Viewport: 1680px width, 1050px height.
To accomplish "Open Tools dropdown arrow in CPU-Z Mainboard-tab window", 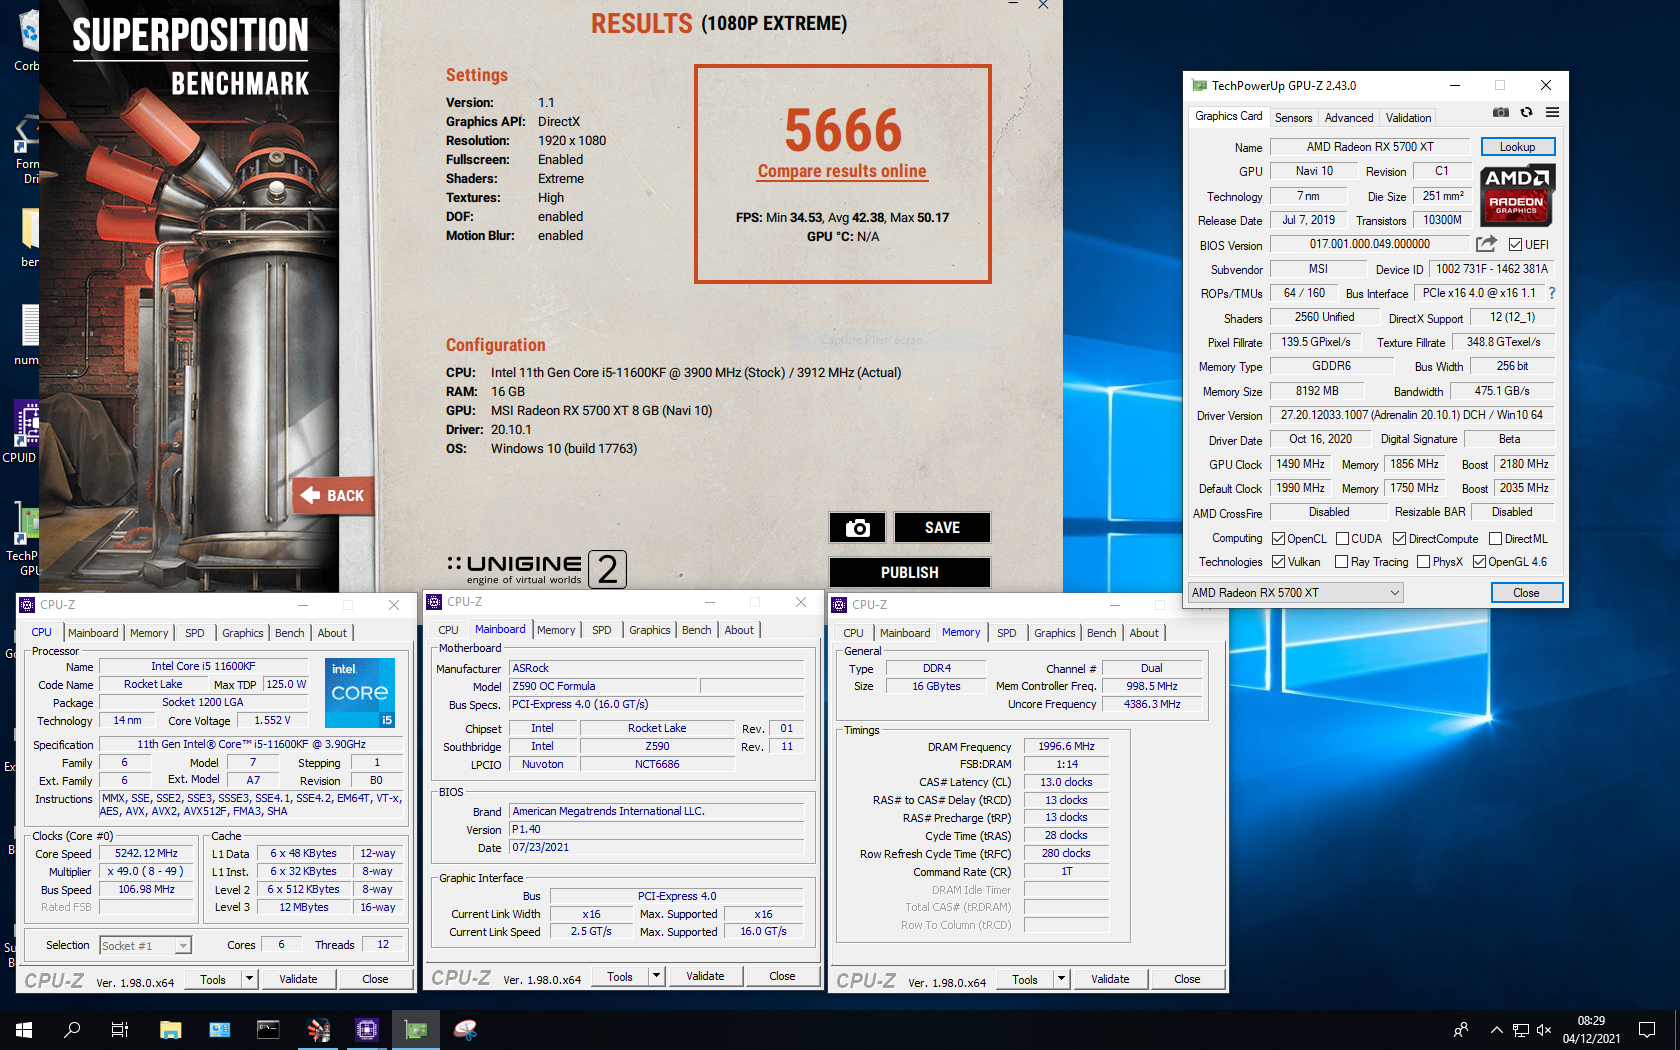I will [x=656, y=976].
